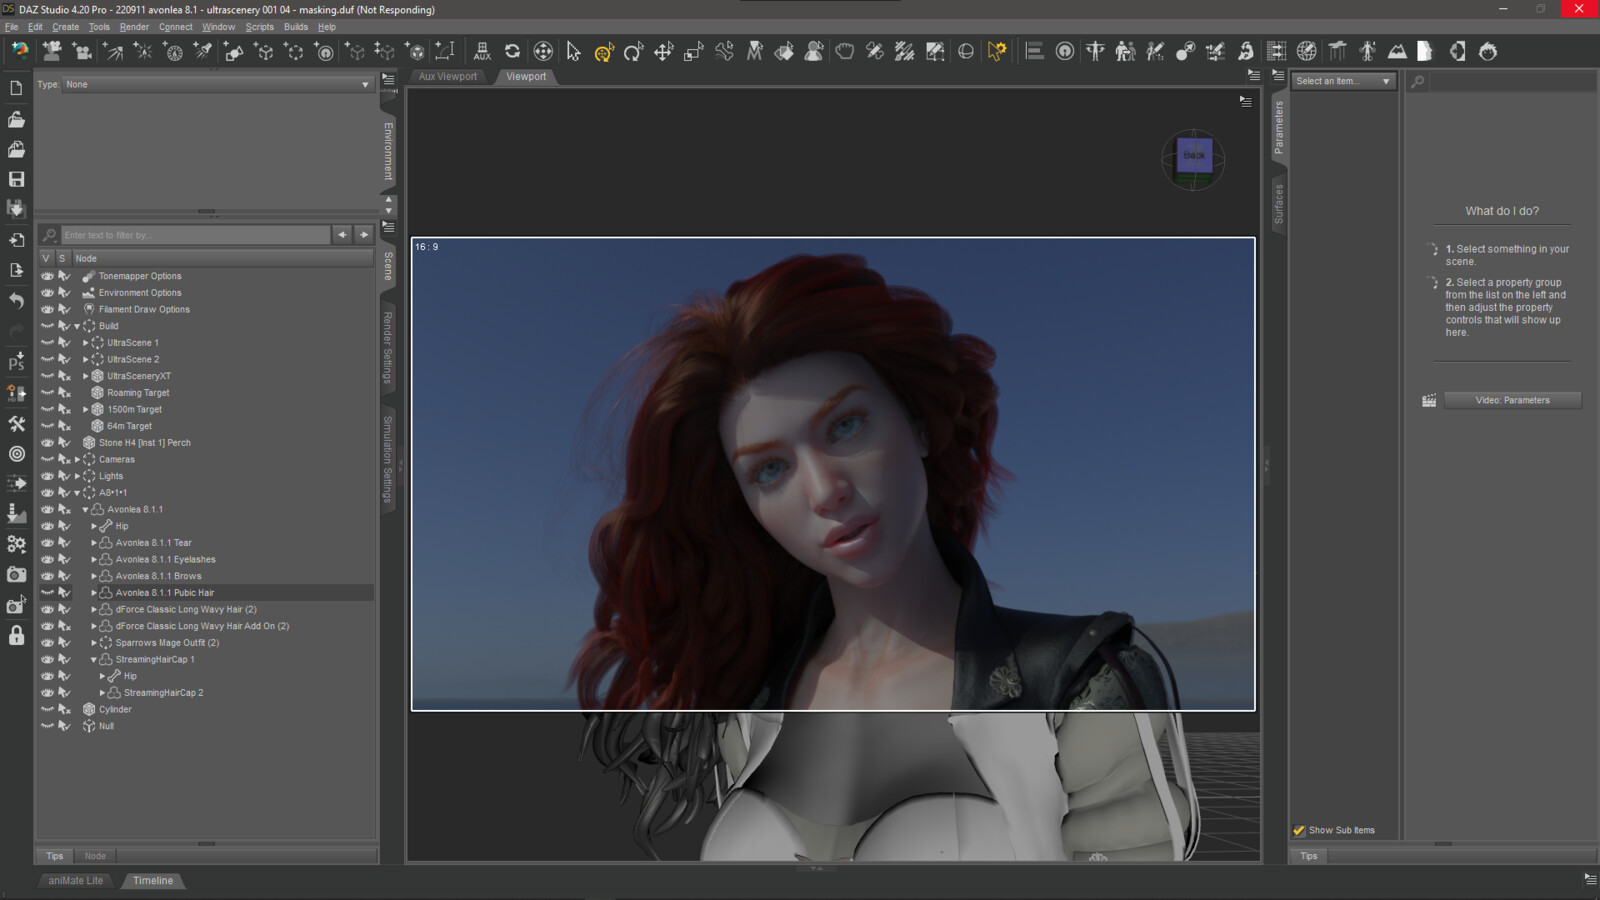Click the next filter arrow button
This screenshot has height=900, width=1600.
[364, 235]
